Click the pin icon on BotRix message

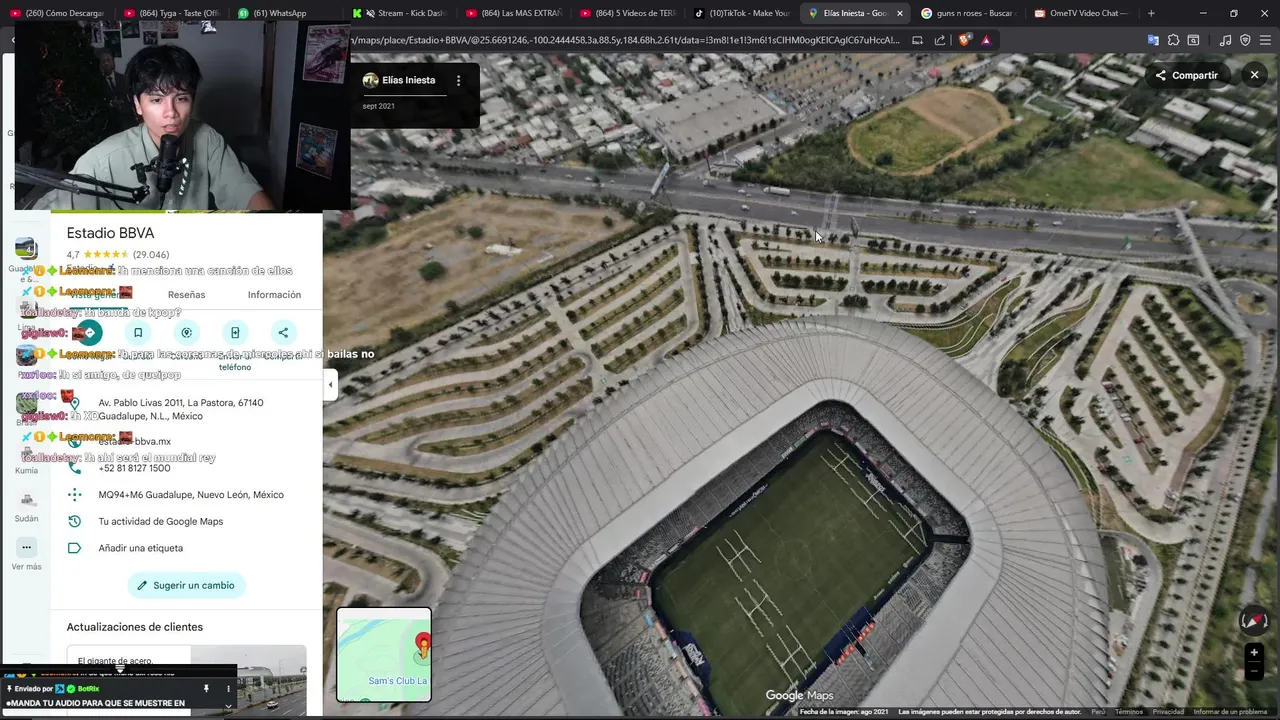pos(207,689)
